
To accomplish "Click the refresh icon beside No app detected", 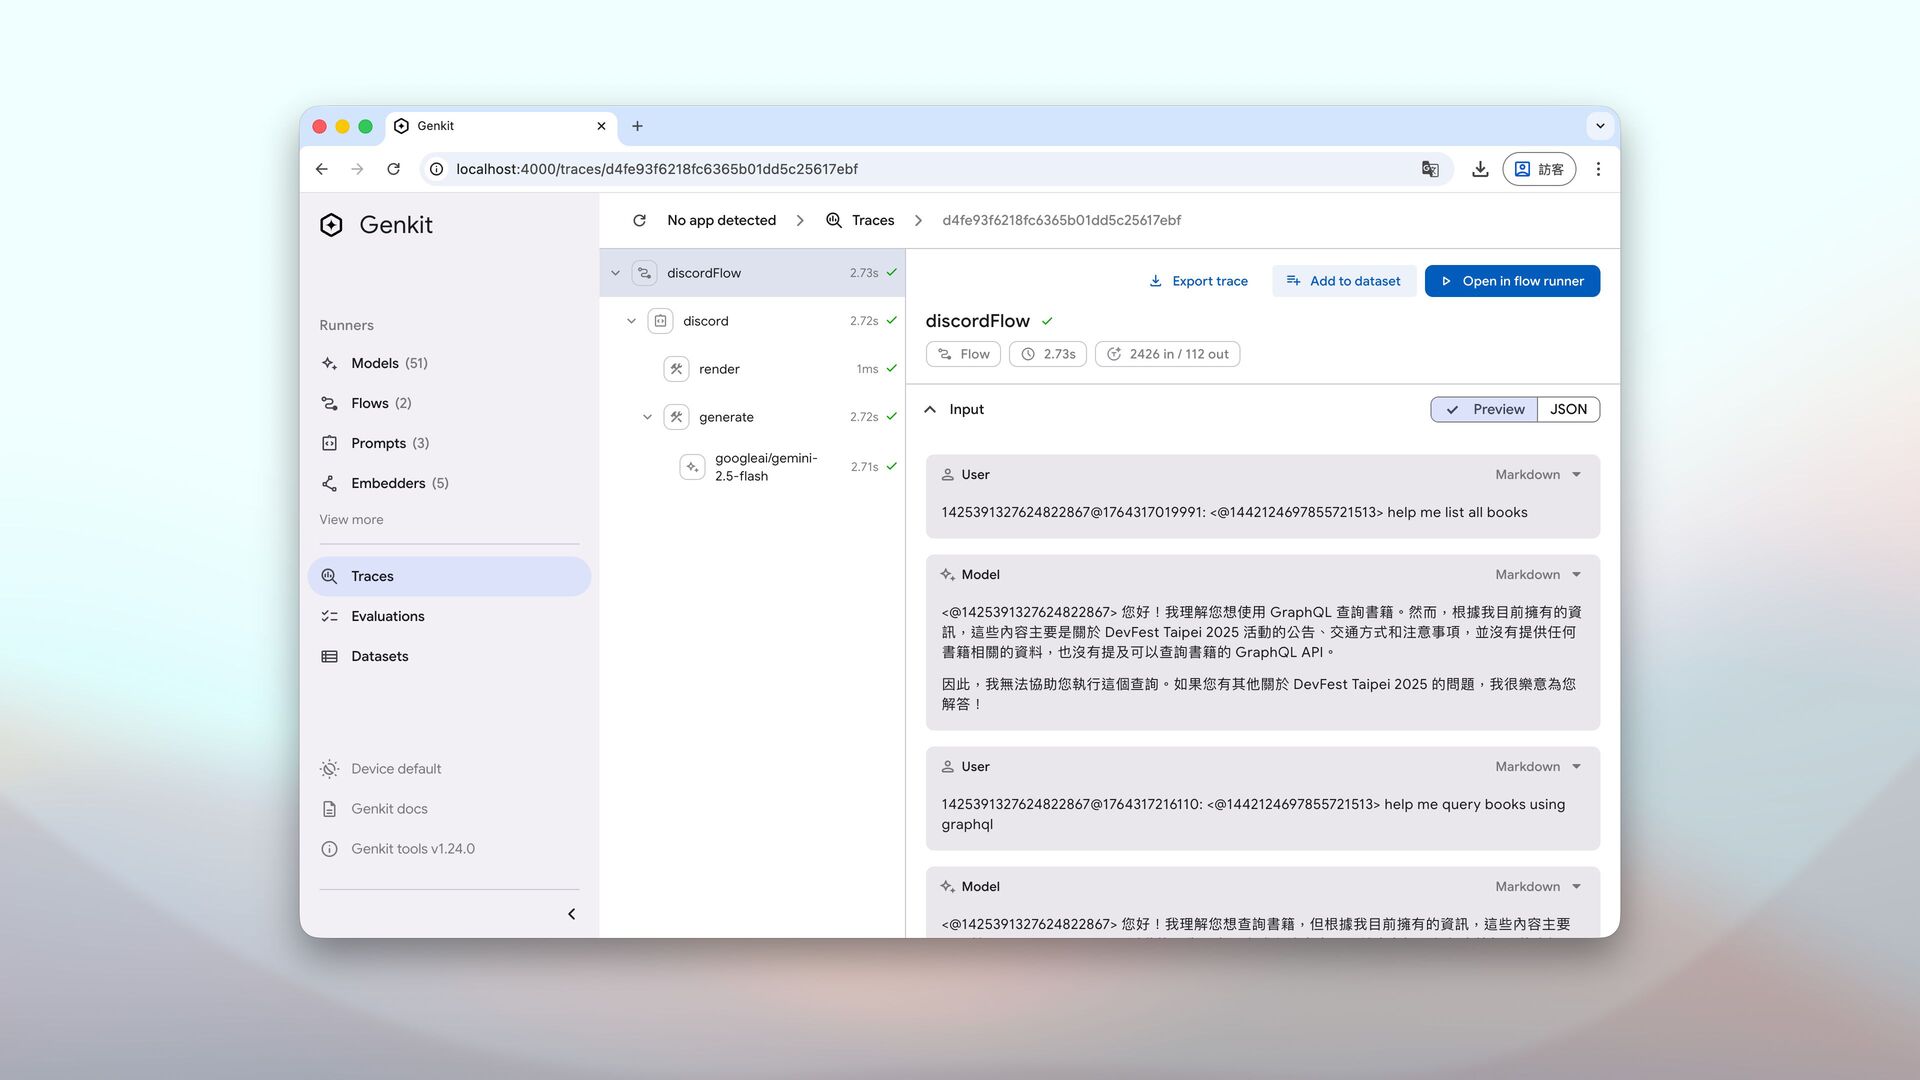I will click(640, 220).
